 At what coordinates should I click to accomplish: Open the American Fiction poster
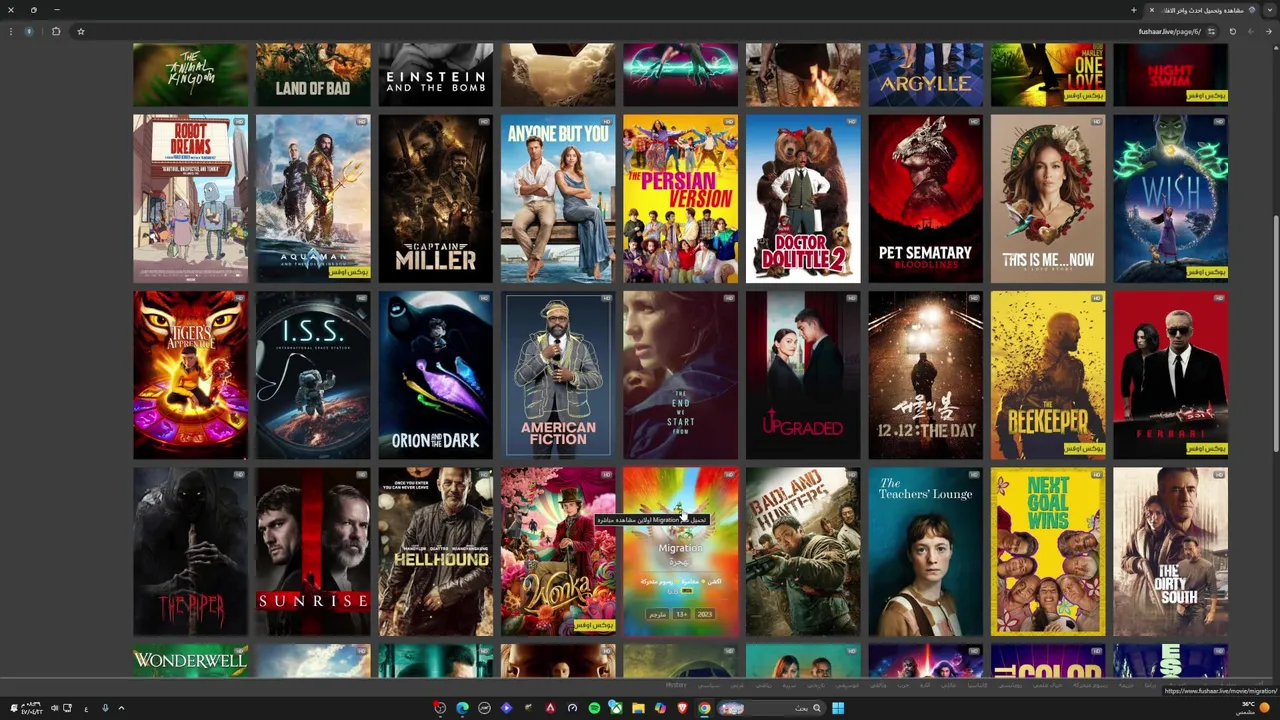pos(558,375)
